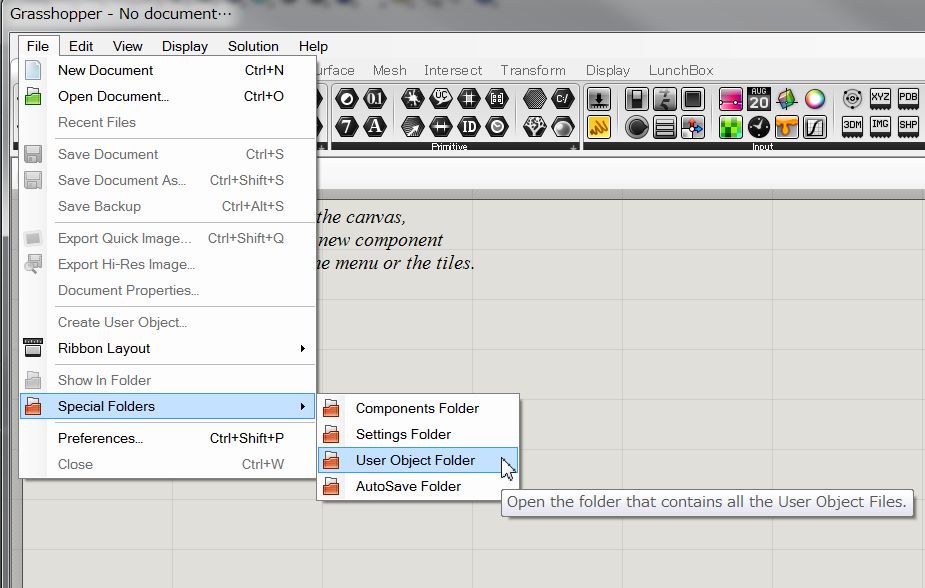Open the User Object Folder
Viewport: 925px width, 588px height.
418,460
